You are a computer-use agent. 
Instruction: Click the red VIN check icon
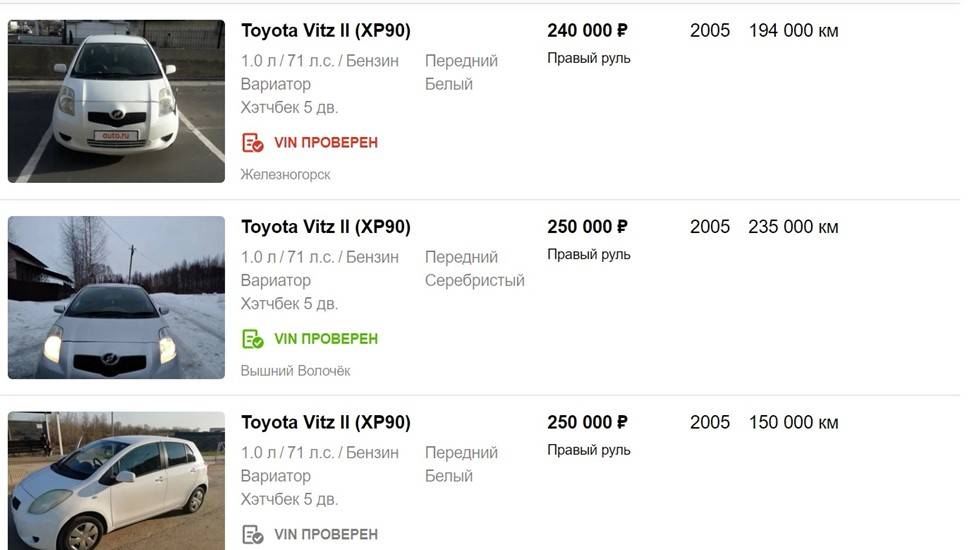click(x=253, y=143)
